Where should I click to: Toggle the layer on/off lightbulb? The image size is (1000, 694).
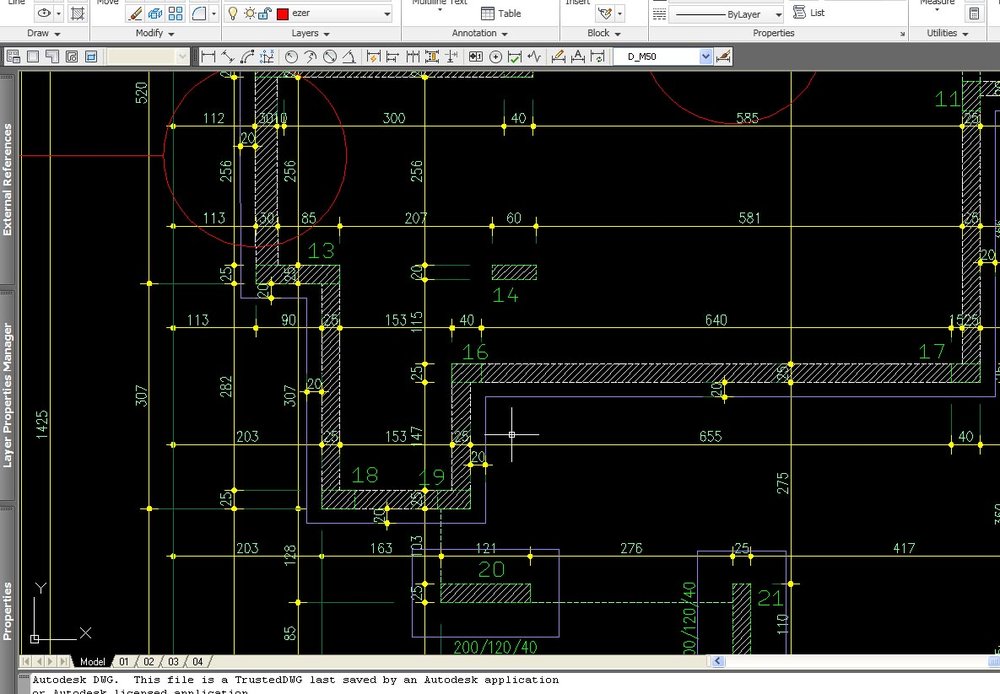click(x=233, y=13)
